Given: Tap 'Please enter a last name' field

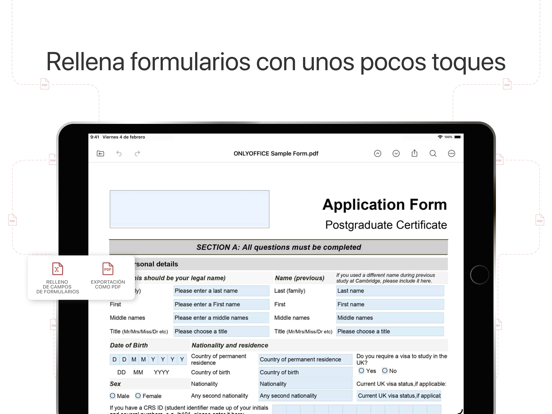Looking at the screenshot, I should [221, 291].
